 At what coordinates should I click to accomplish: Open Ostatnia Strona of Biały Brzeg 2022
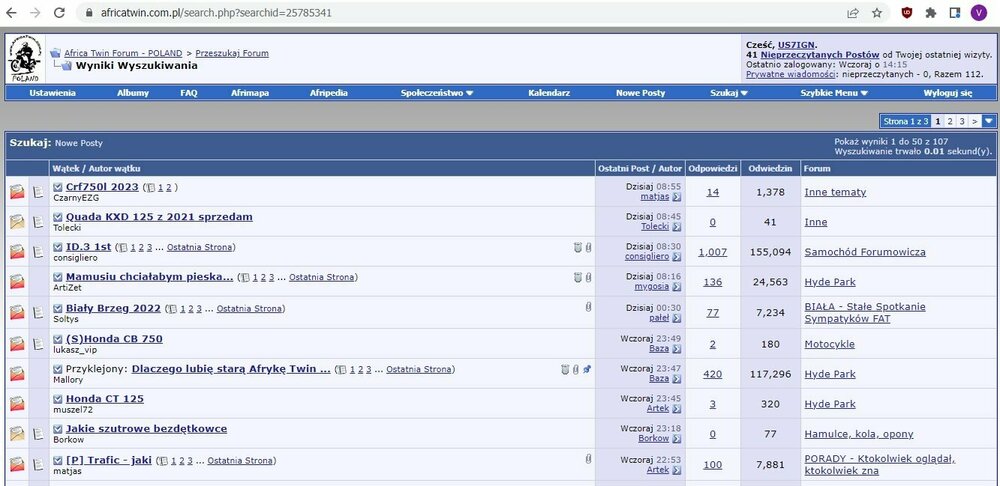click(x=249, y=309)
